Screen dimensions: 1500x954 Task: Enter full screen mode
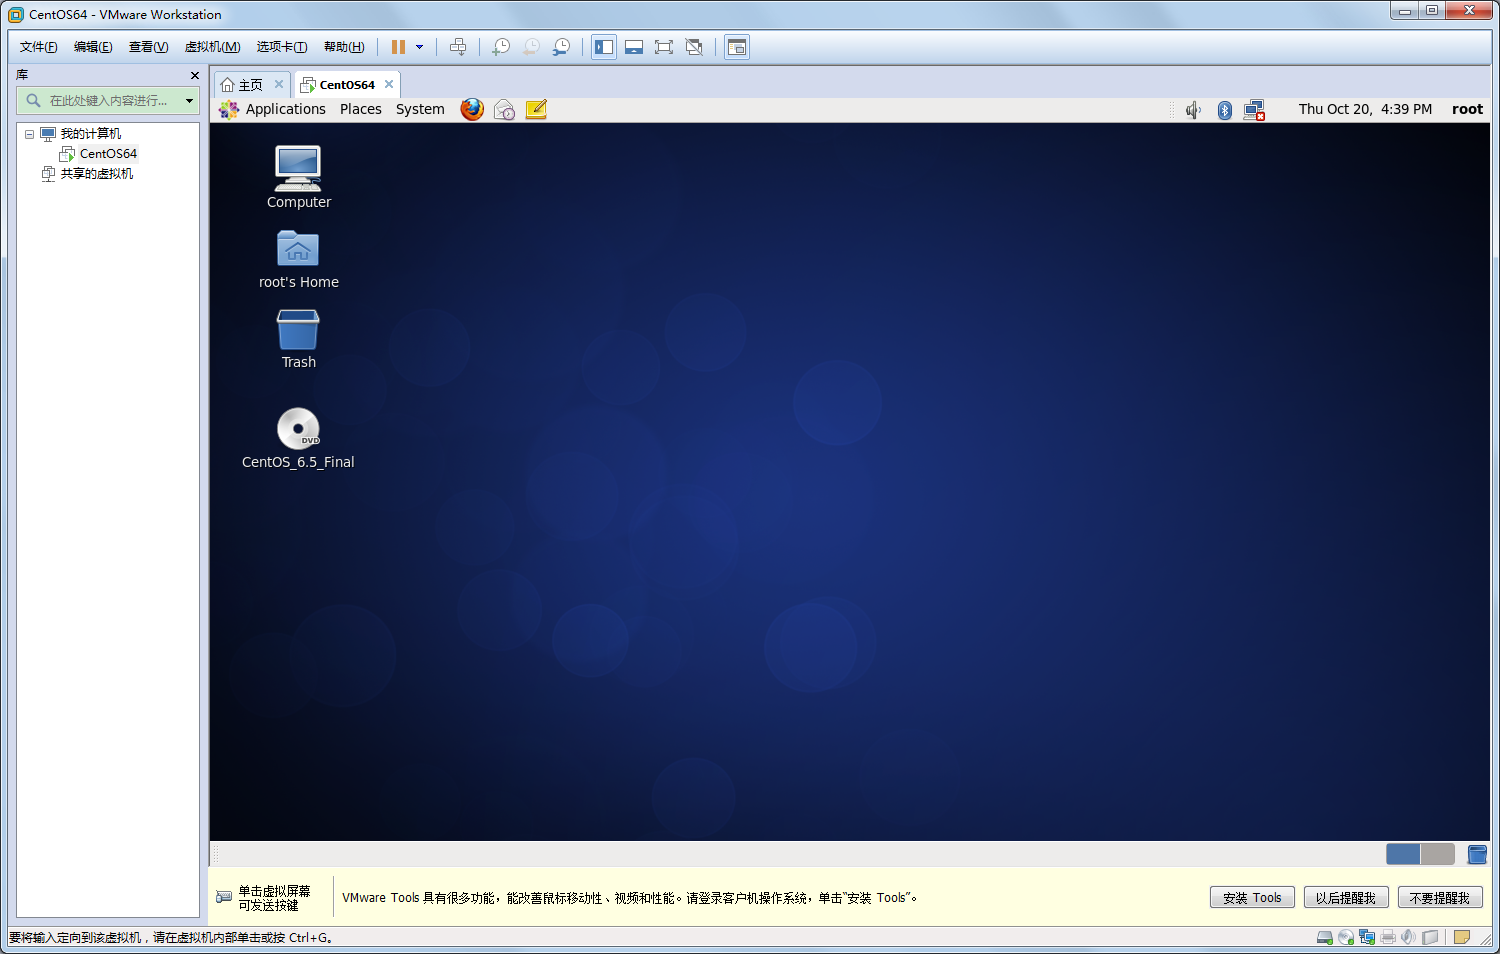[664, 47]
